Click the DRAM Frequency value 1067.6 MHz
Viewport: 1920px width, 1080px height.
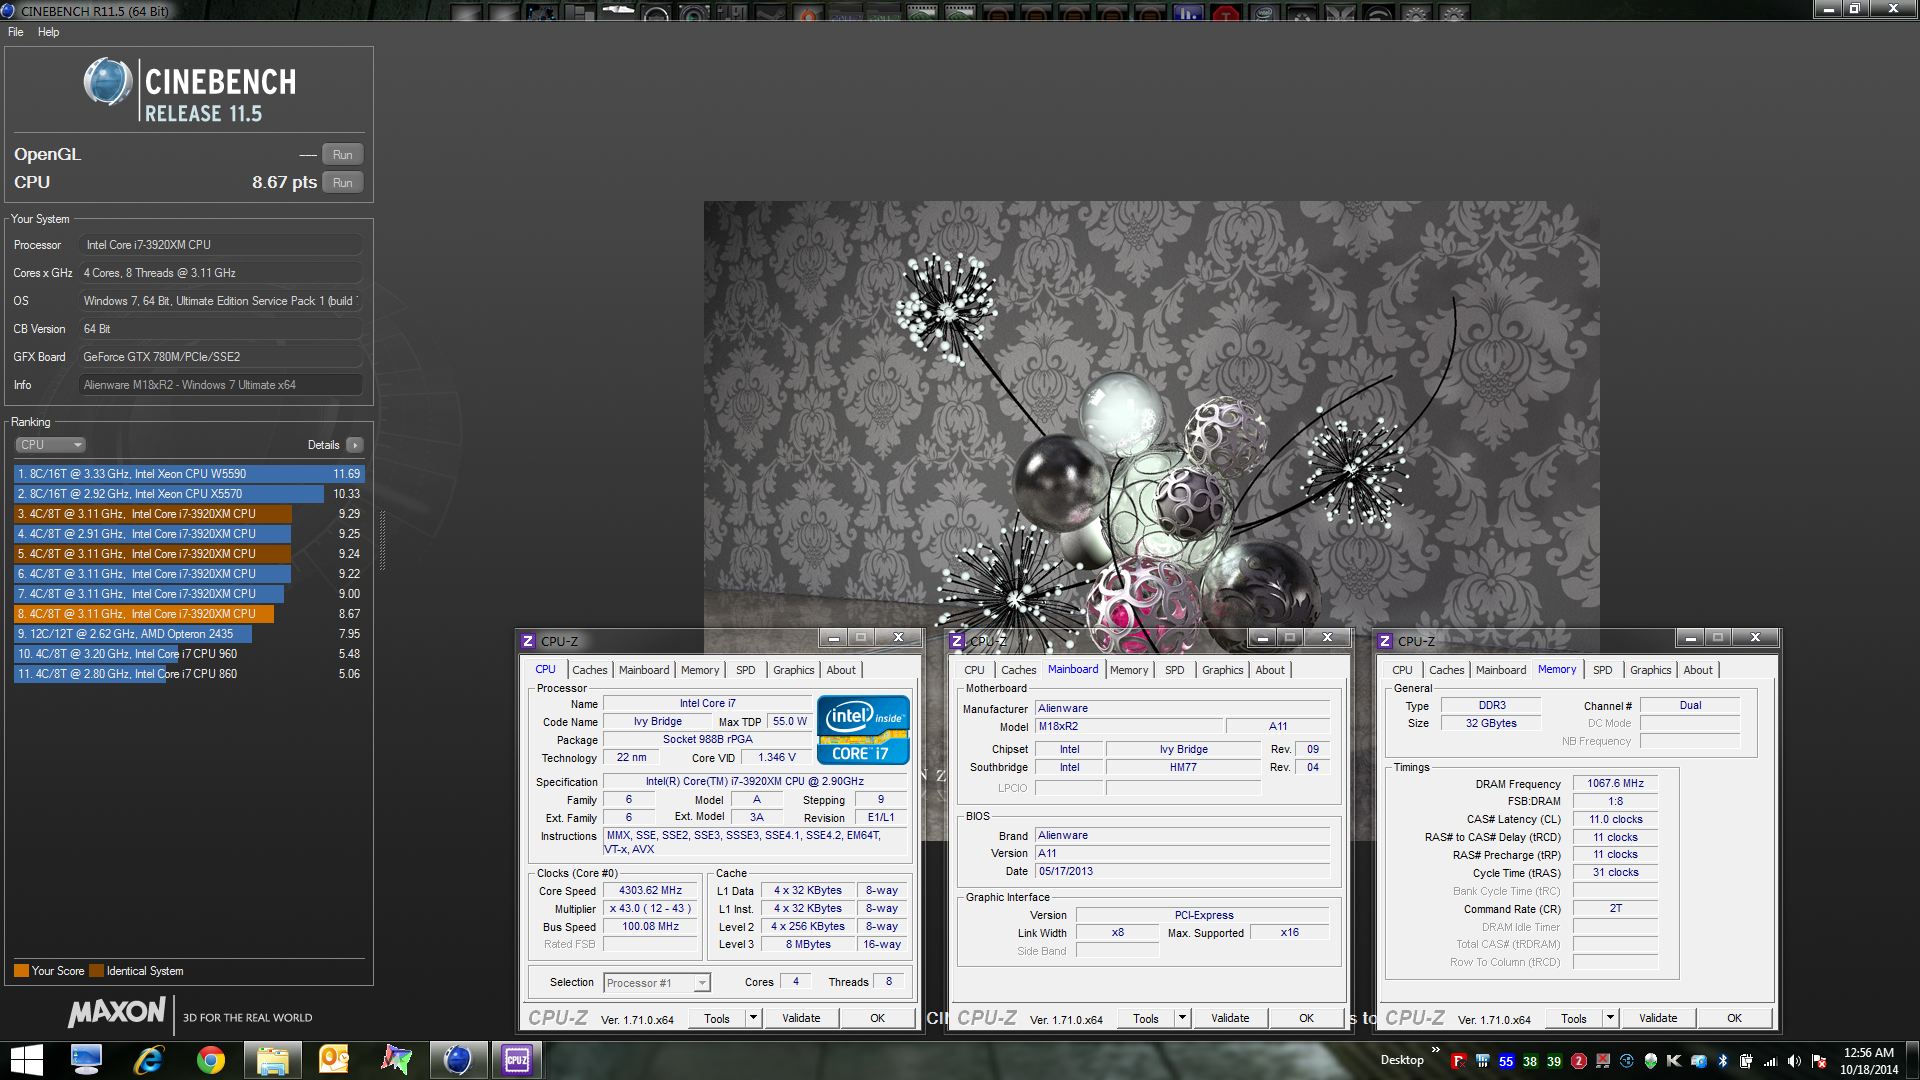tap(1615, 784)
